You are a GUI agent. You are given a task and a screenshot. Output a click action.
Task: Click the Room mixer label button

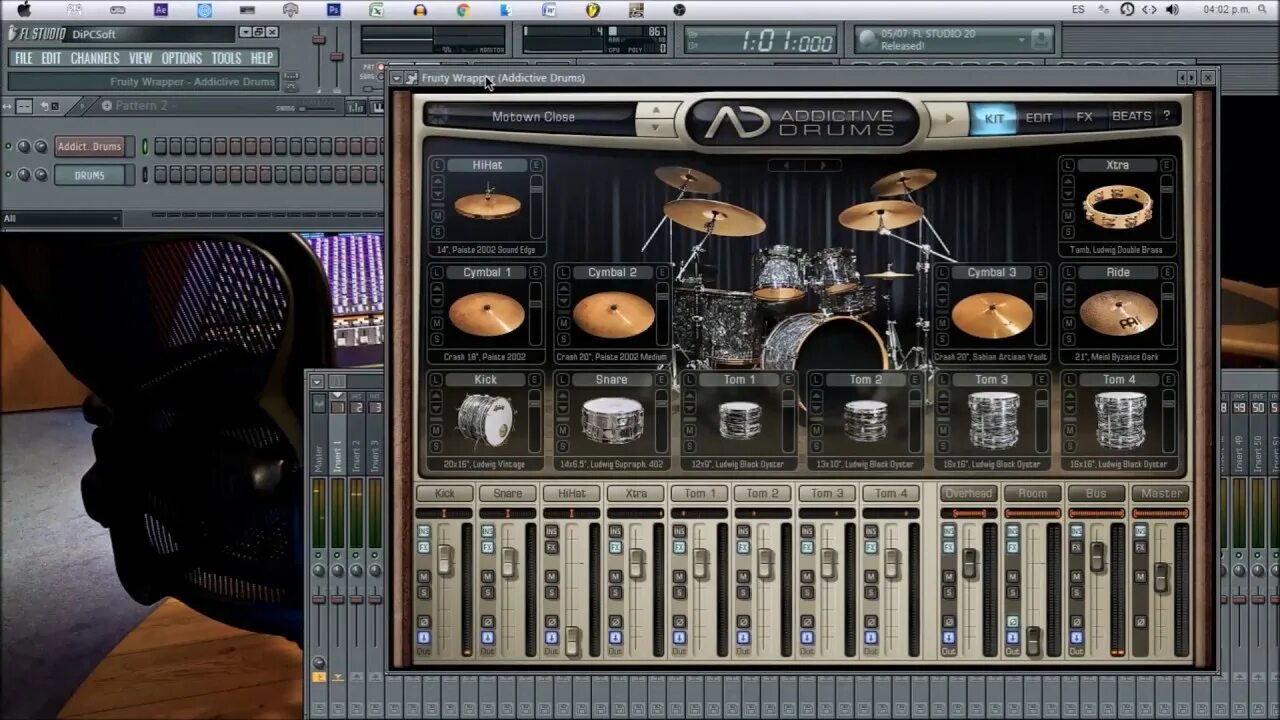[x=1032, y=493]
